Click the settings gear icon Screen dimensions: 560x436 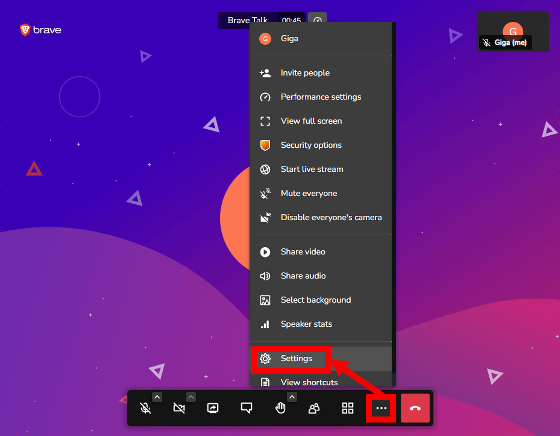click(265, 358)
